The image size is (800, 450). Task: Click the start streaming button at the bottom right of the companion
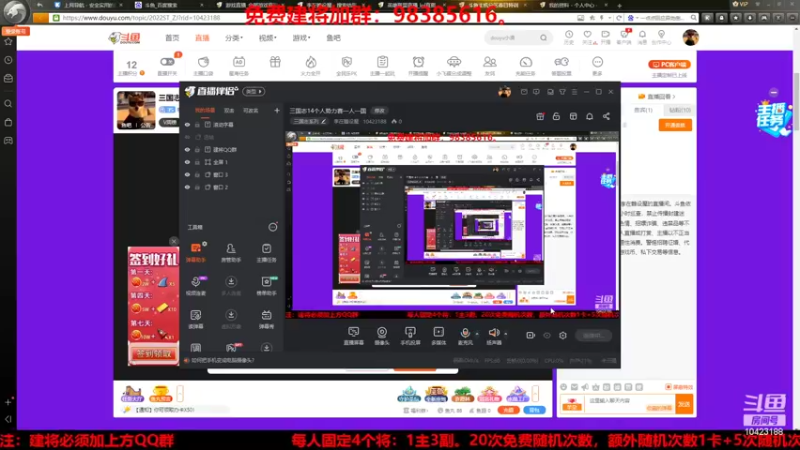(x=593, y=335)
